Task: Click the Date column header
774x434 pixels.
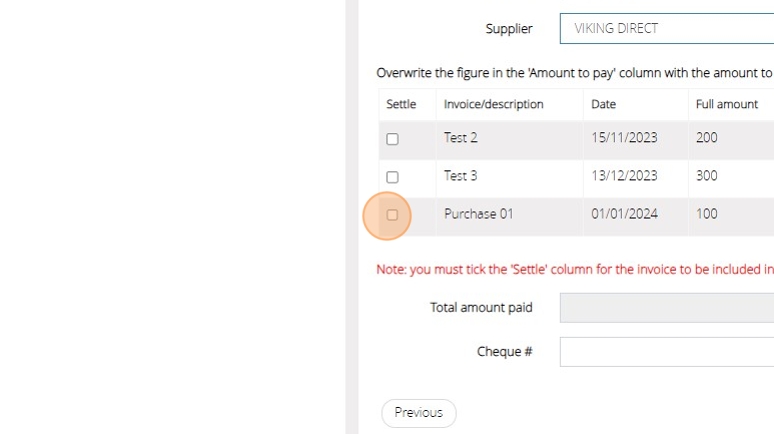Action: click(x=604, y=104)
